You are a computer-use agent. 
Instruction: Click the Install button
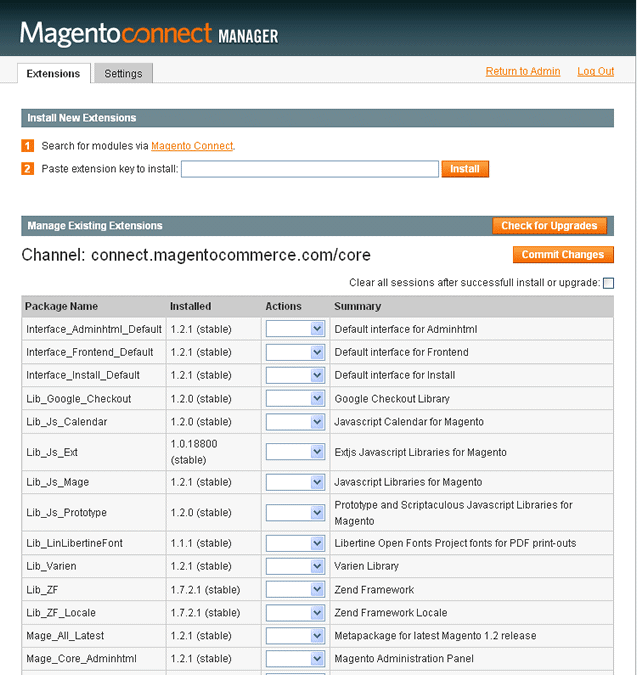(465, 169)
